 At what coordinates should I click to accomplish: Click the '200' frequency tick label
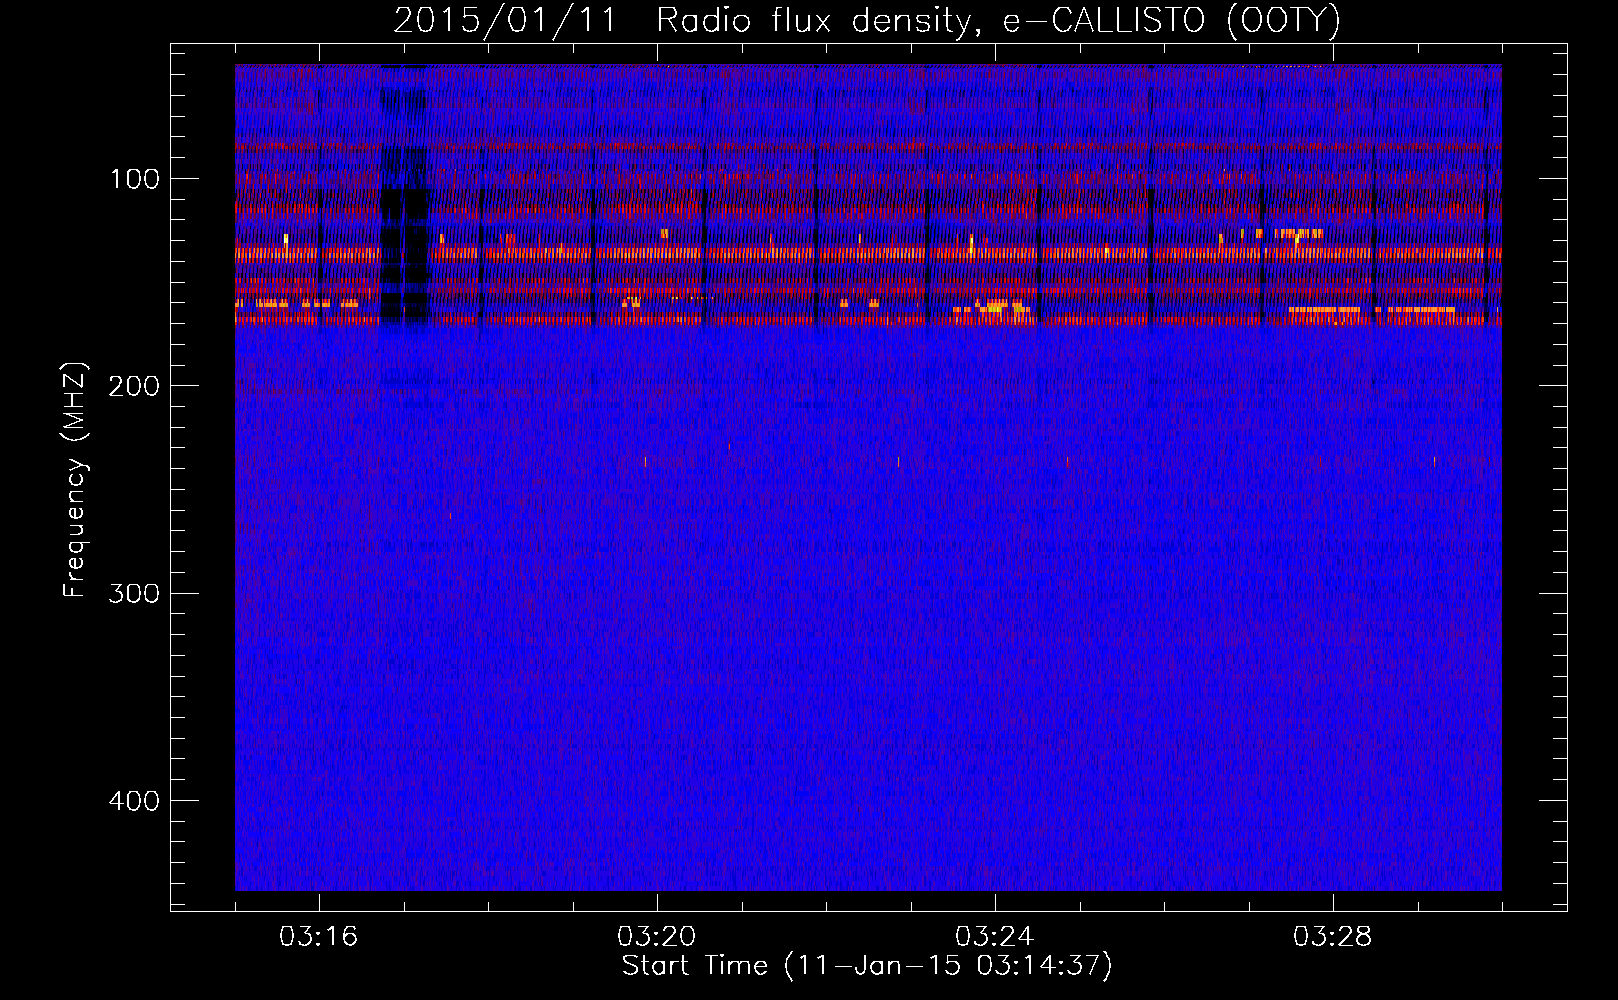coord(134,386)
